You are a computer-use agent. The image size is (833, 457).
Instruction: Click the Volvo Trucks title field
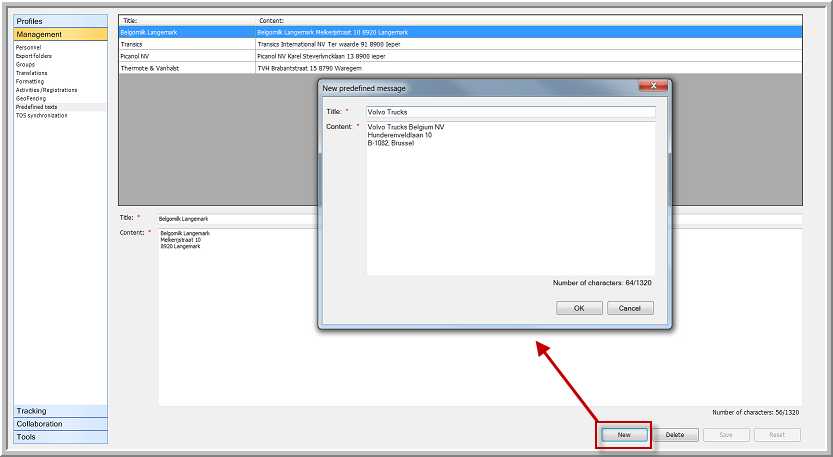510,112
